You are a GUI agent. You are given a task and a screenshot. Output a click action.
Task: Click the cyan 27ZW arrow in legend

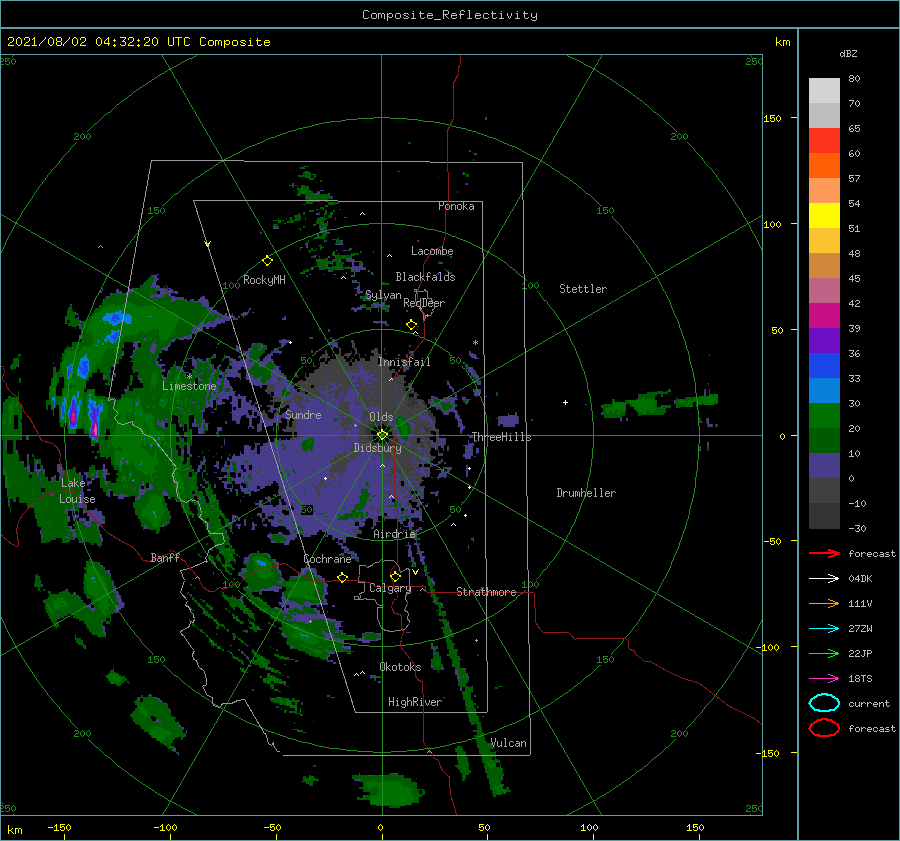[x=824, y=629]
